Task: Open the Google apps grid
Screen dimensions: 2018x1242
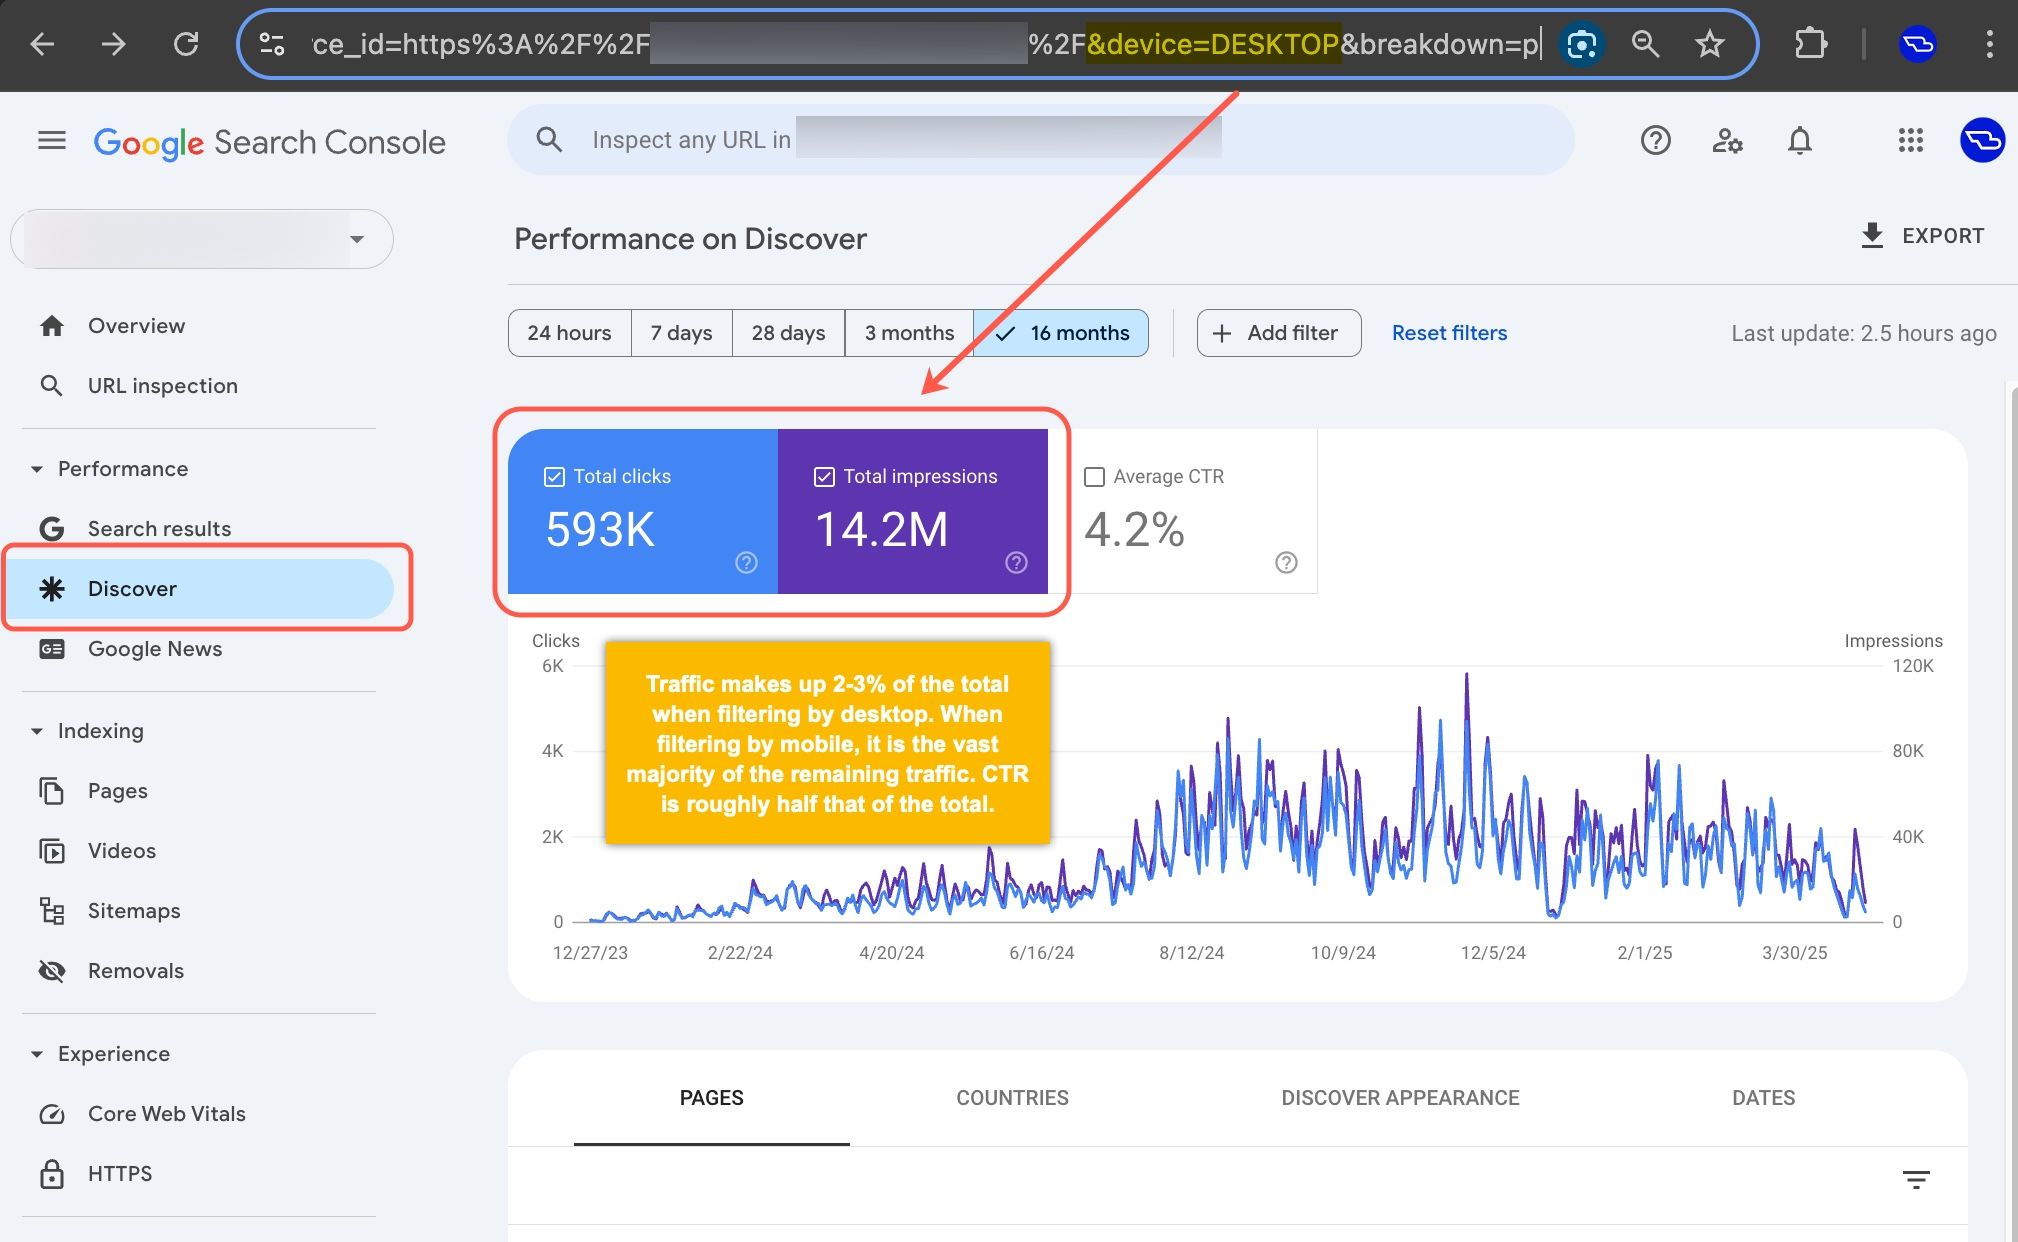Action: 1910,140
